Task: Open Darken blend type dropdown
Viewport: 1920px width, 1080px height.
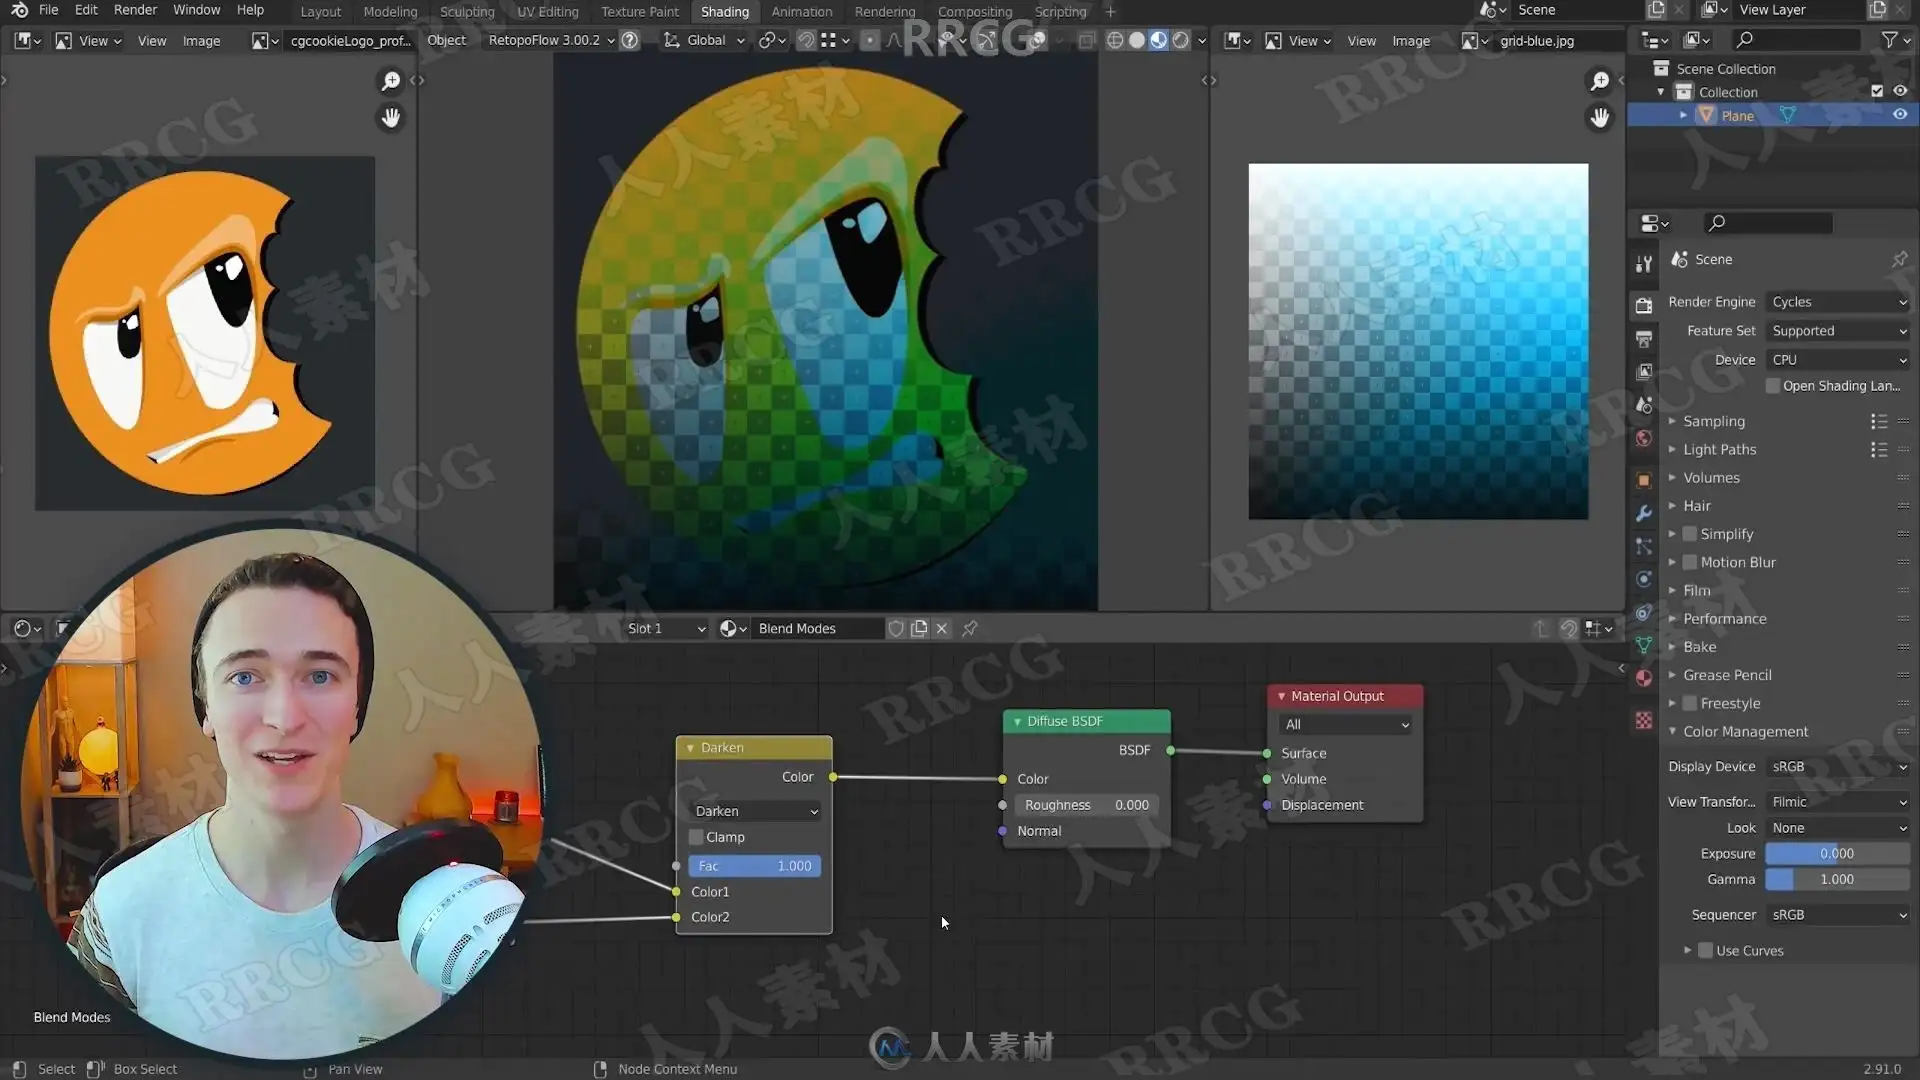Action: click(x=755, y=811)
